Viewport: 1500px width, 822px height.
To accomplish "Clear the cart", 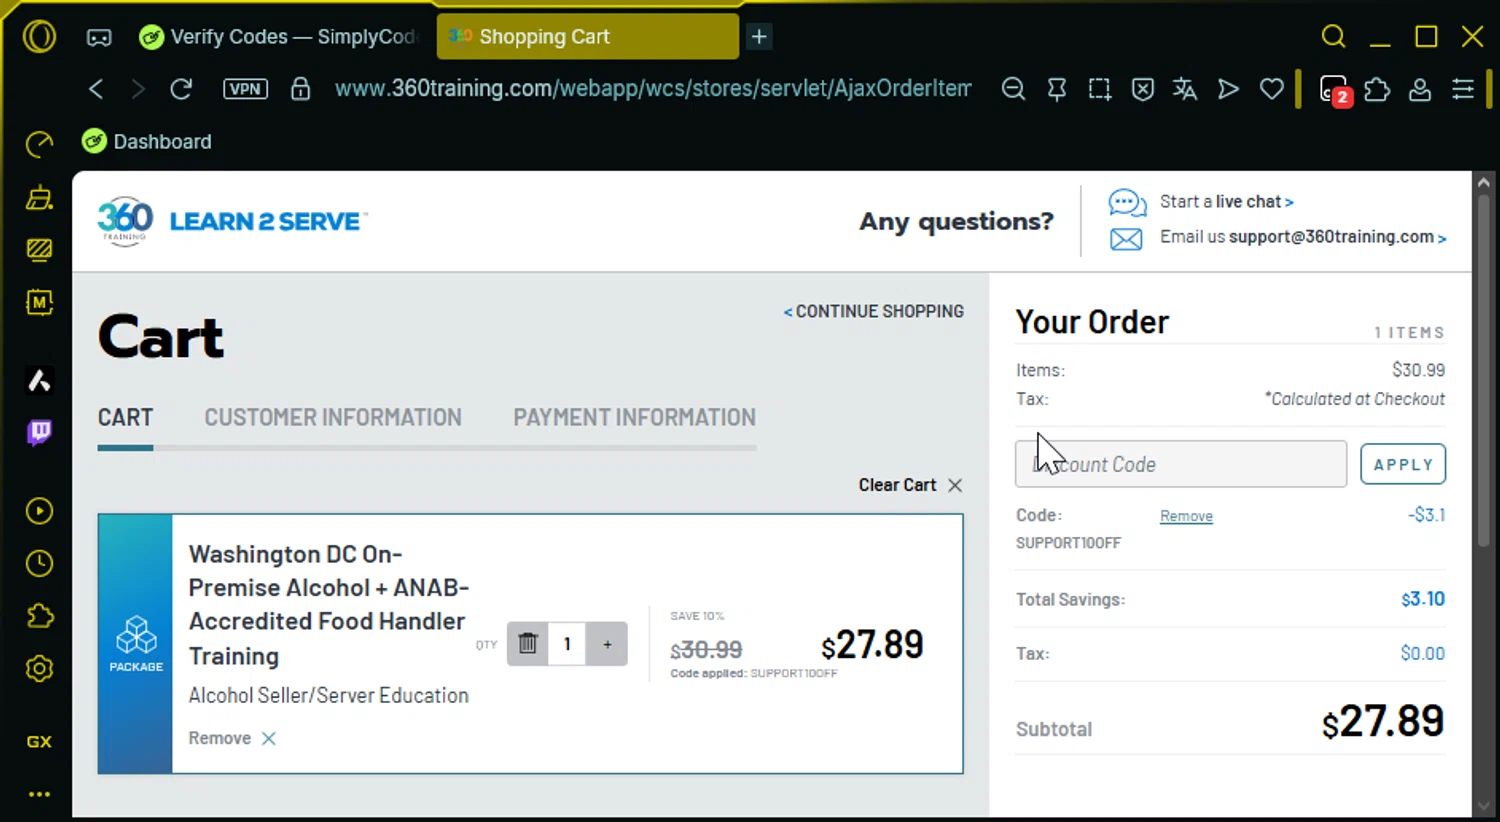I will 910,485.
